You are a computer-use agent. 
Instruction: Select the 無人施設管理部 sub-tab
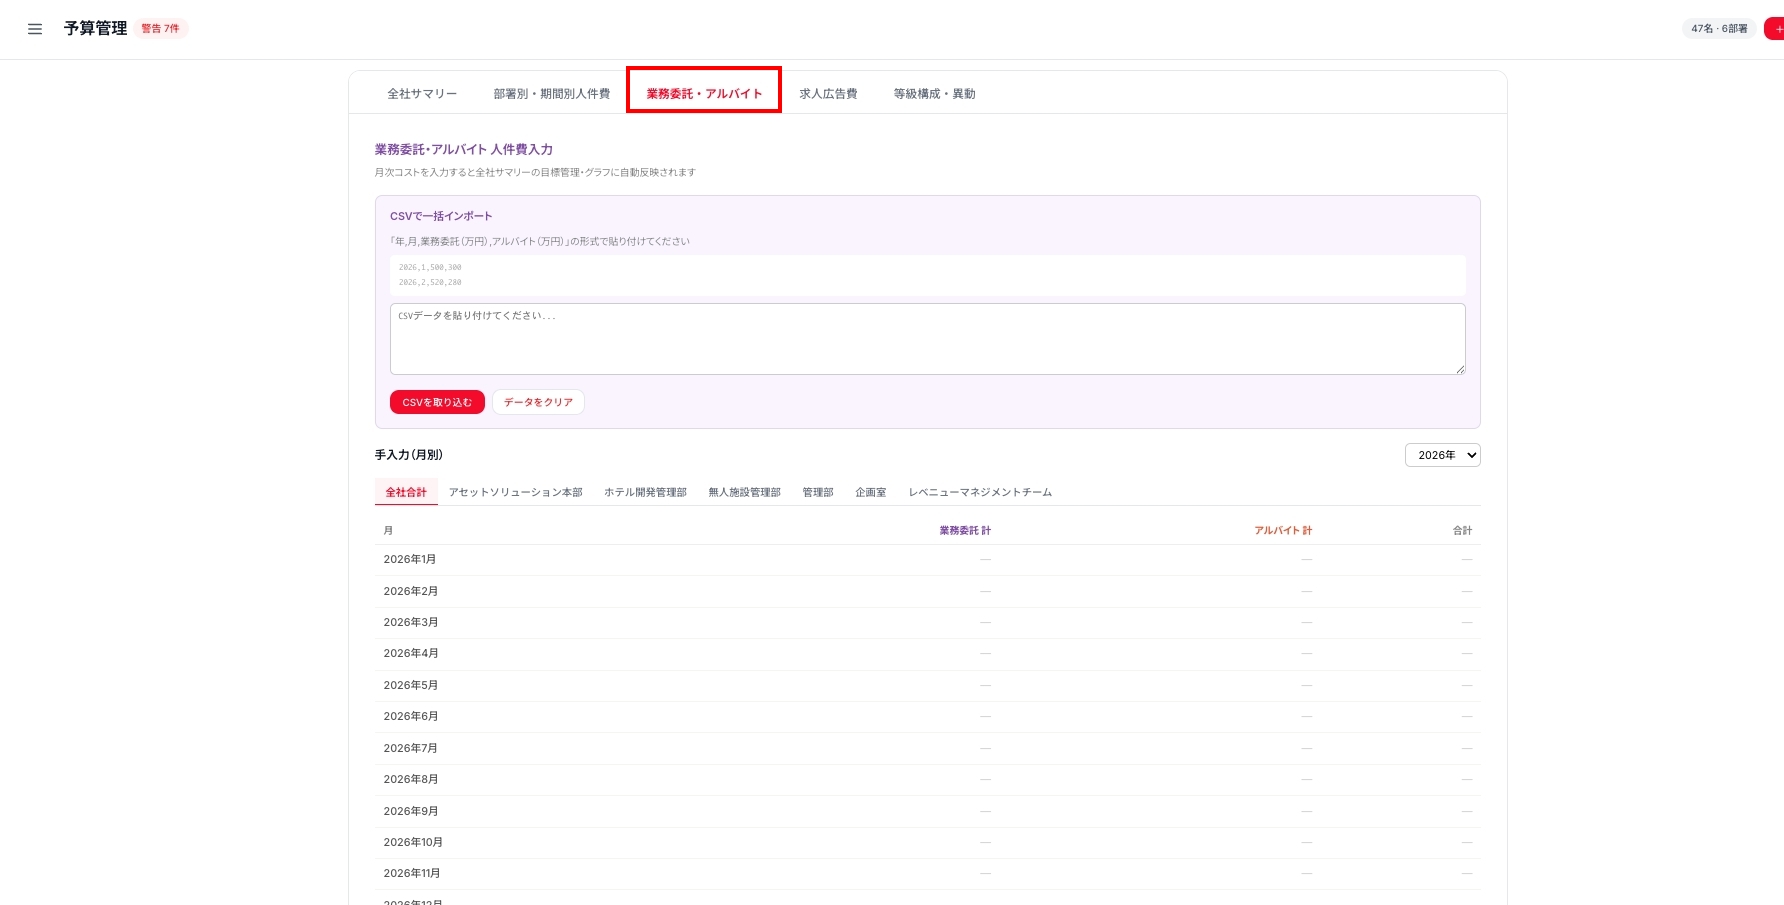coord(744,492)
